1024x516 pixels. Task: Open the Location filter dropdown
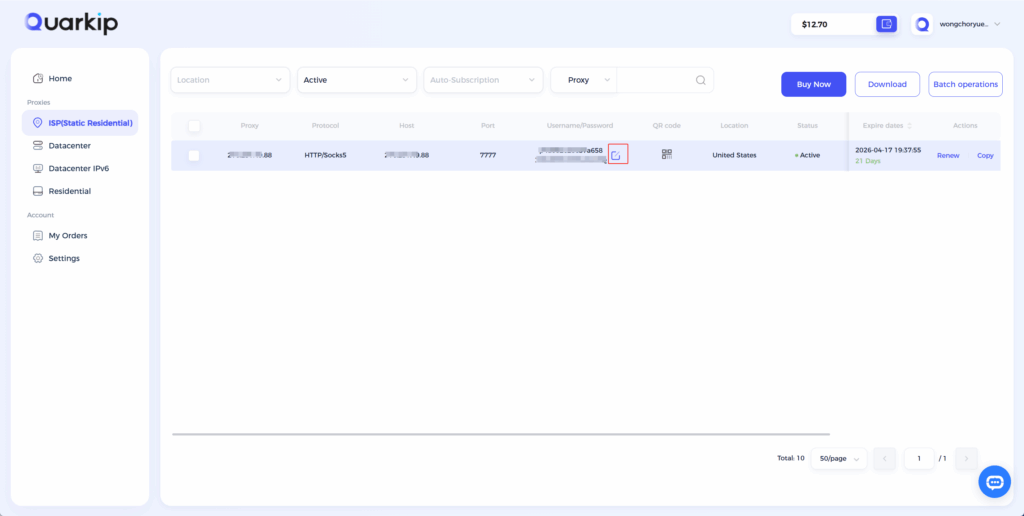tap(230, 80)
